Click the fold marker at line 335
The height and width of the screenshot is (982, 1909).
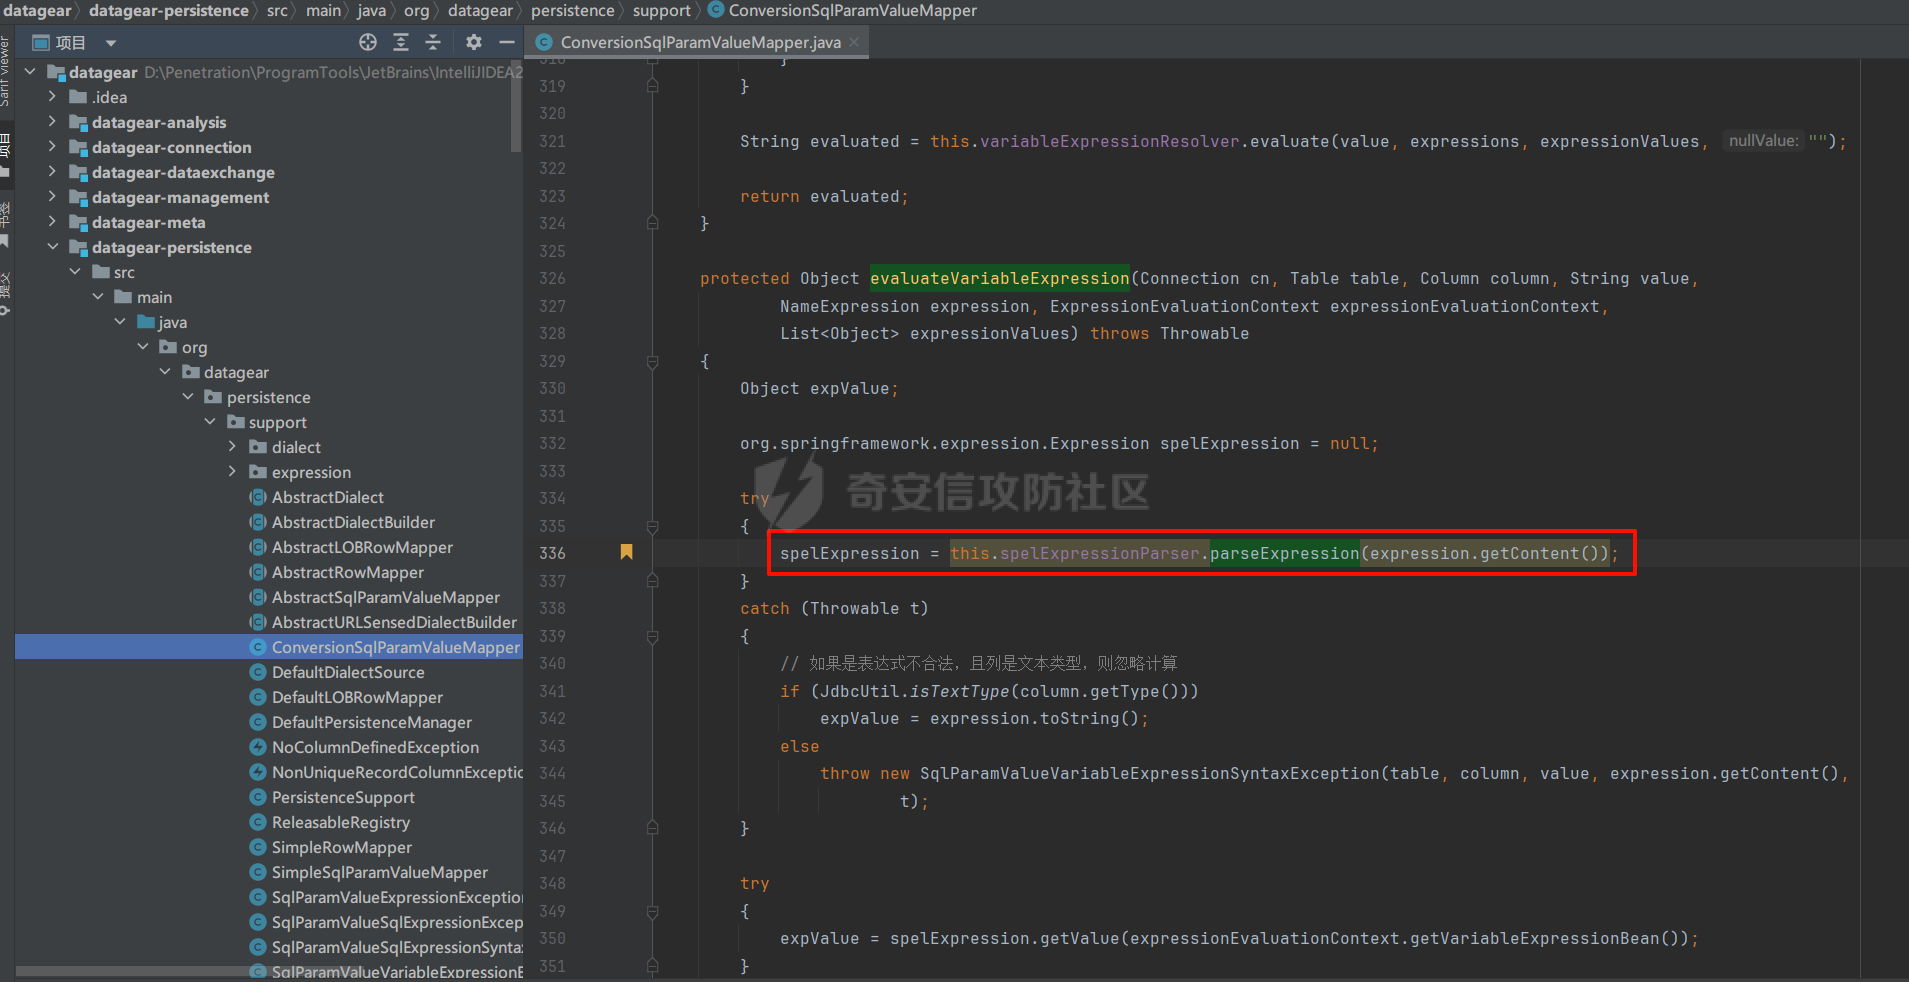(652, 526)
